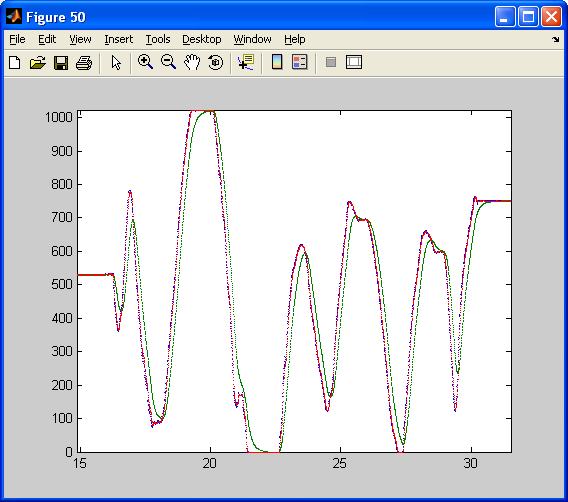Open the Tools menu
Image resolution: width=568 pixels, height=502 pixels.
point(158,39)
